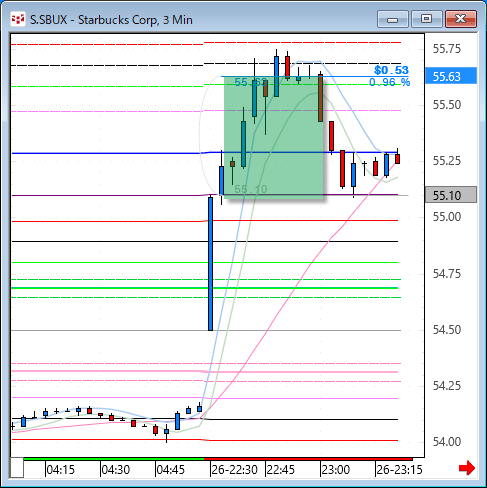The image size is (487, 488).
Task: Click the empty box at bottom-left corner
Action: (17, 468)
